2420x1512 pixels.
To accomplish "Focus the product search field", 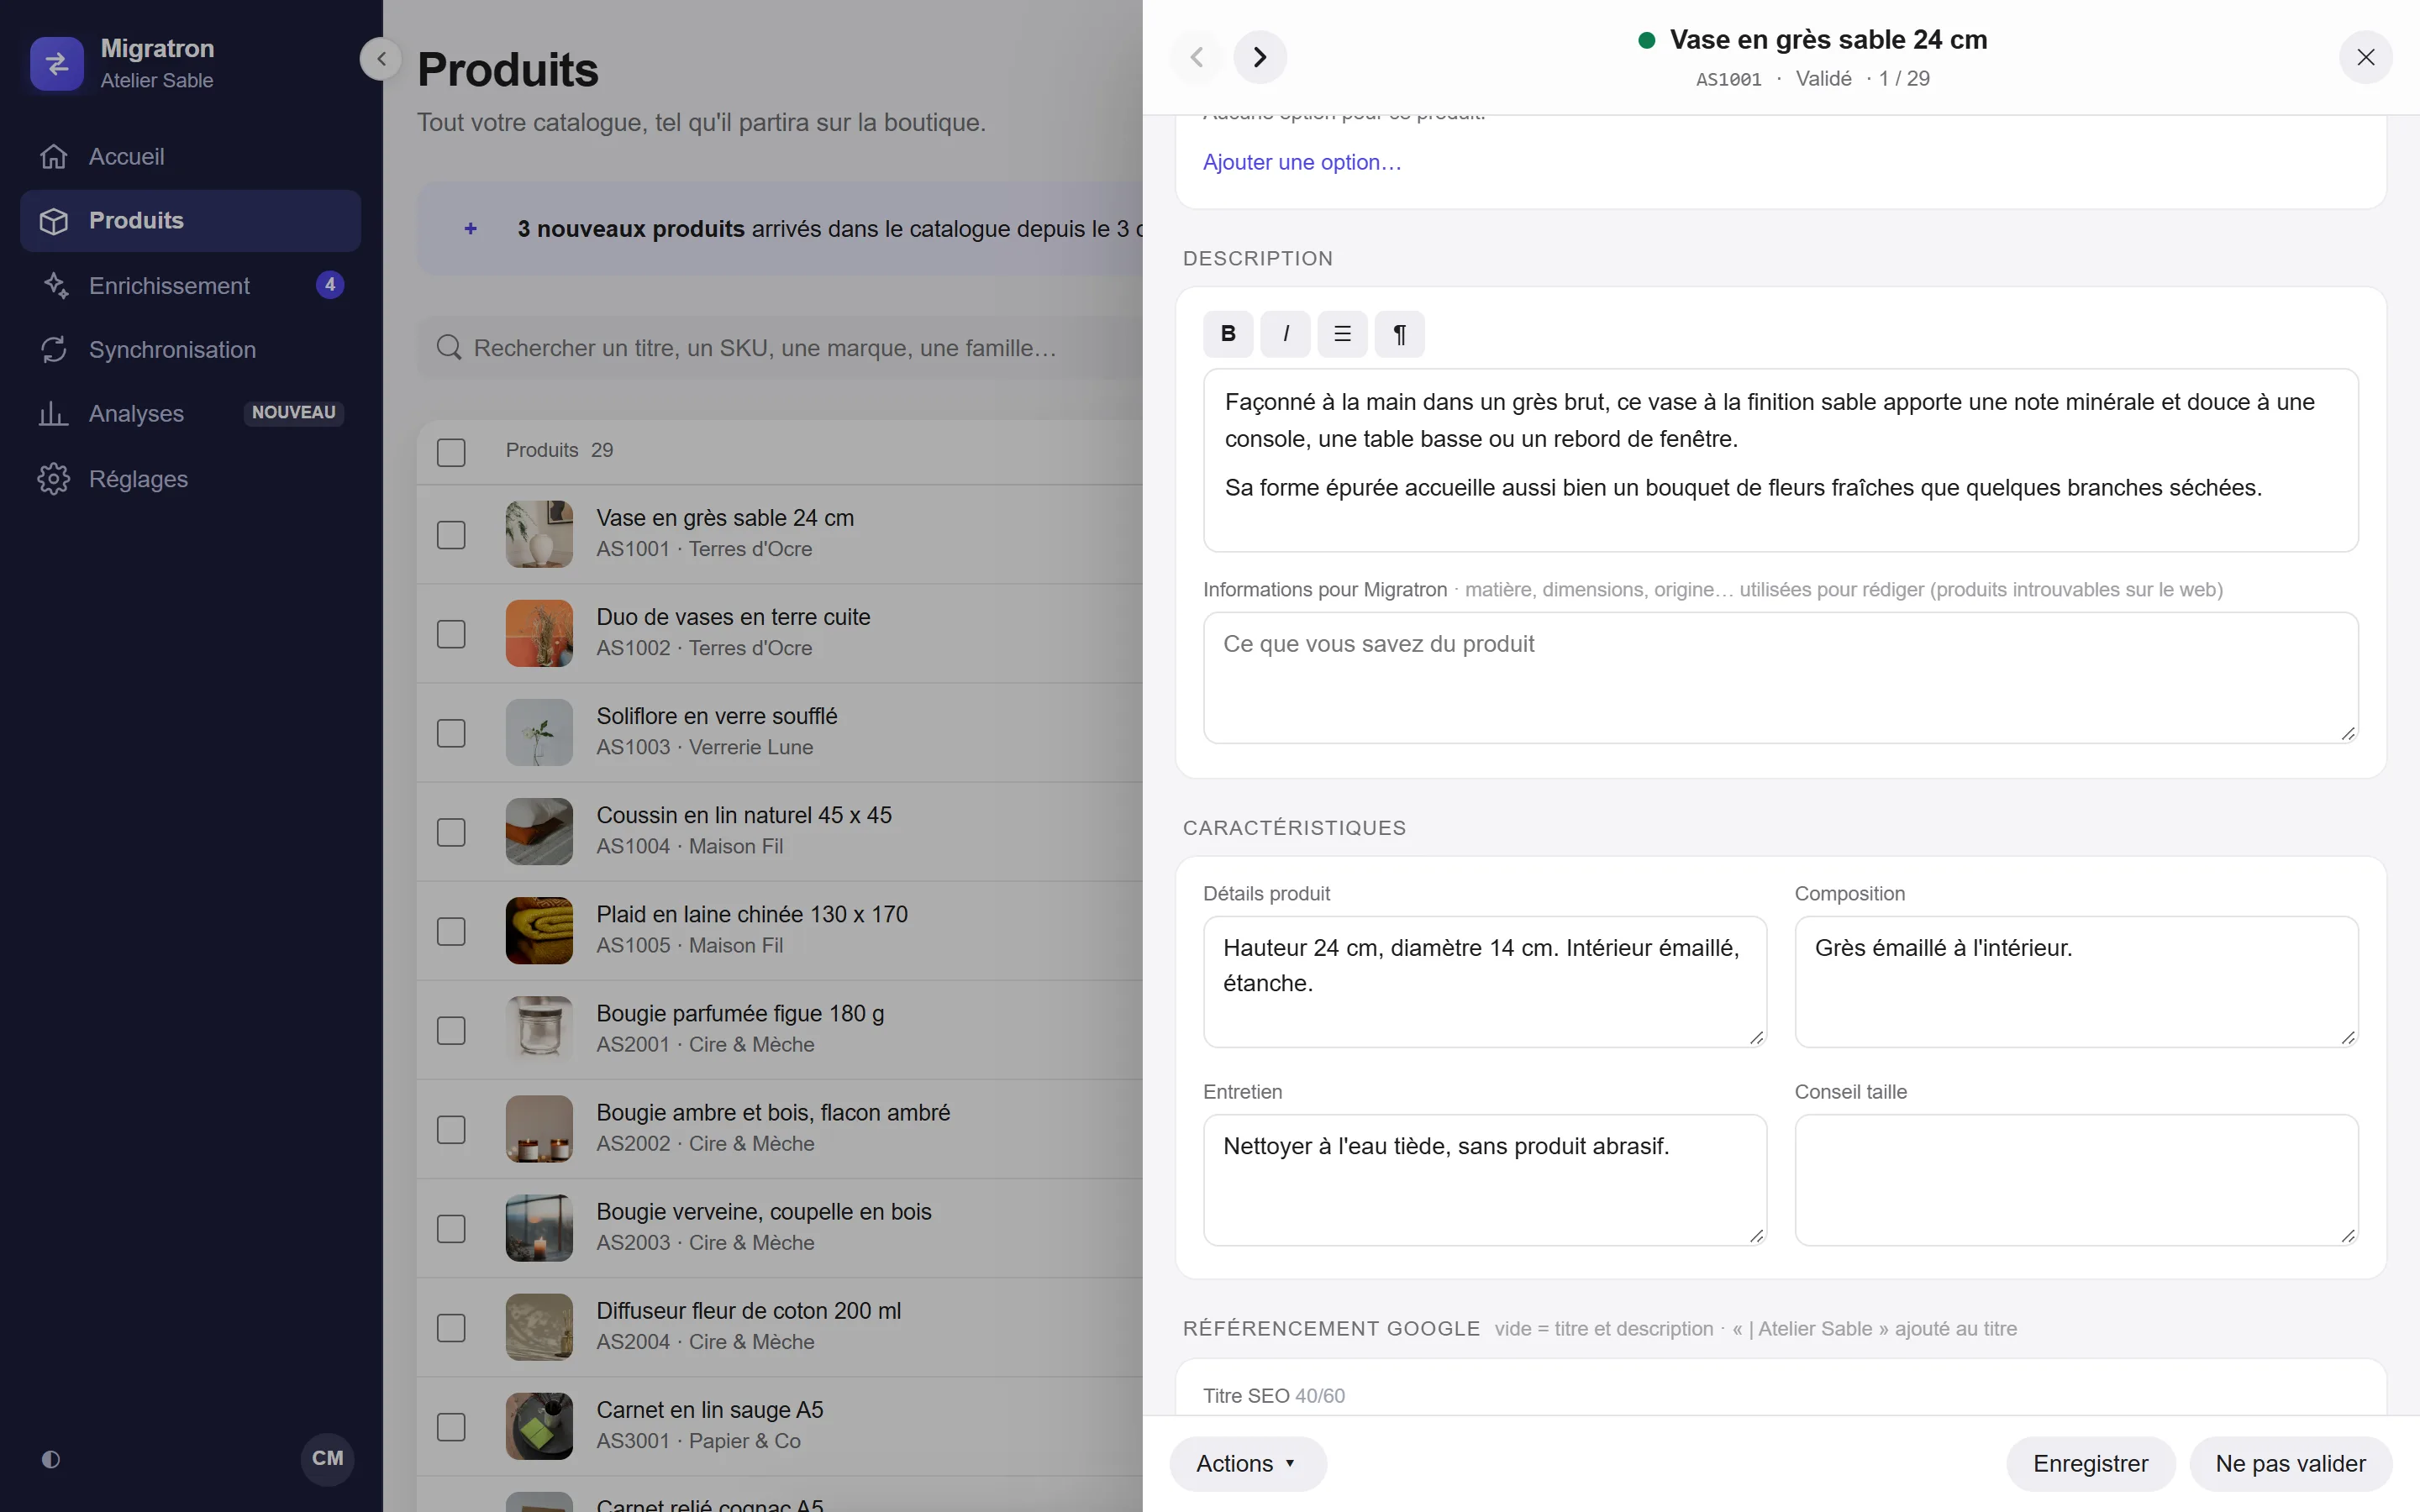I will (x=780, y=348).
